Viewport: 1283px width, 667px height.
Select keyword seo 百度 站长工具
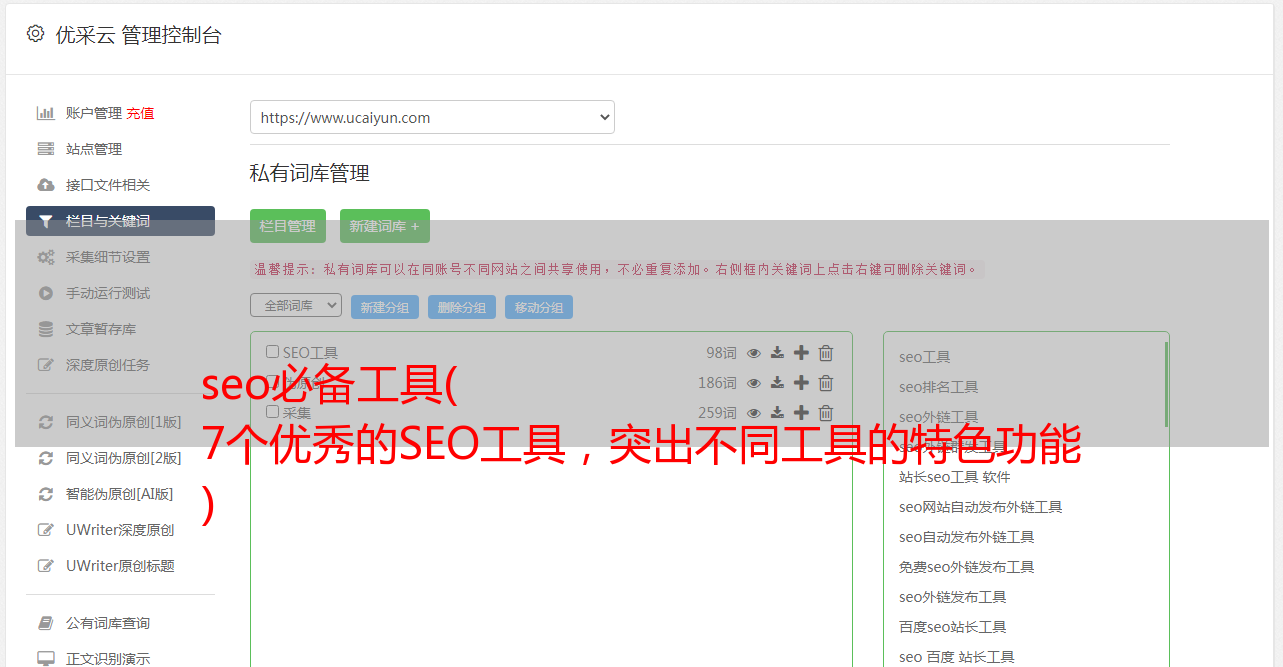click(x=957, y=657)
